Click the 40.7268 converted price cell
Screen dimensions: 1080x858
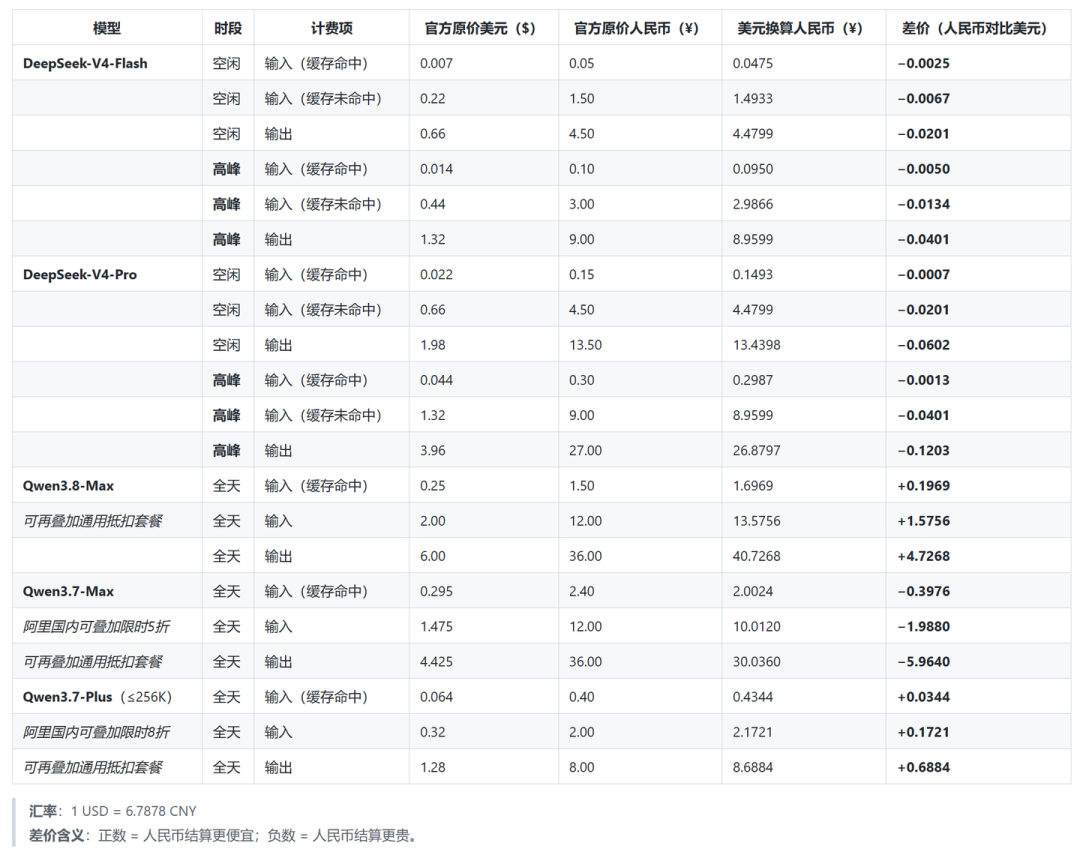[757, 556]
